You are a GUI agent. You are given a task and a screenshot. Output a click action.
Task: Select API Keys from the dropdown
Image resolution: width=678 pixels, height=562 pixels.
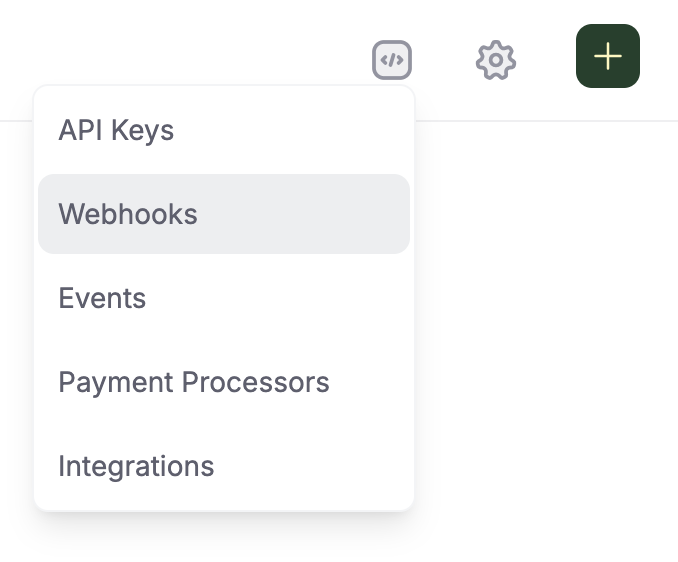point(224,130)
